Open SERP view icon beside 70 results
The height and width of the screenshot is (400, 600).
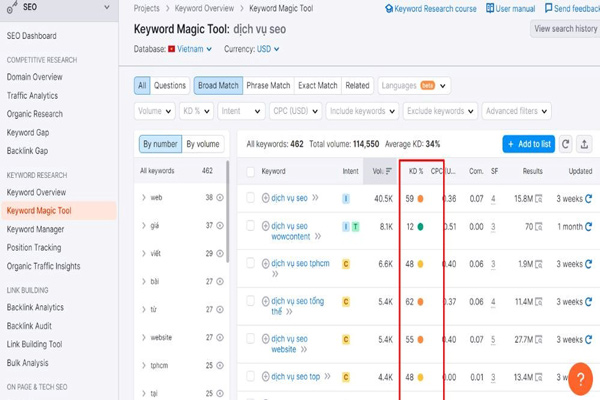coord(539,227)
